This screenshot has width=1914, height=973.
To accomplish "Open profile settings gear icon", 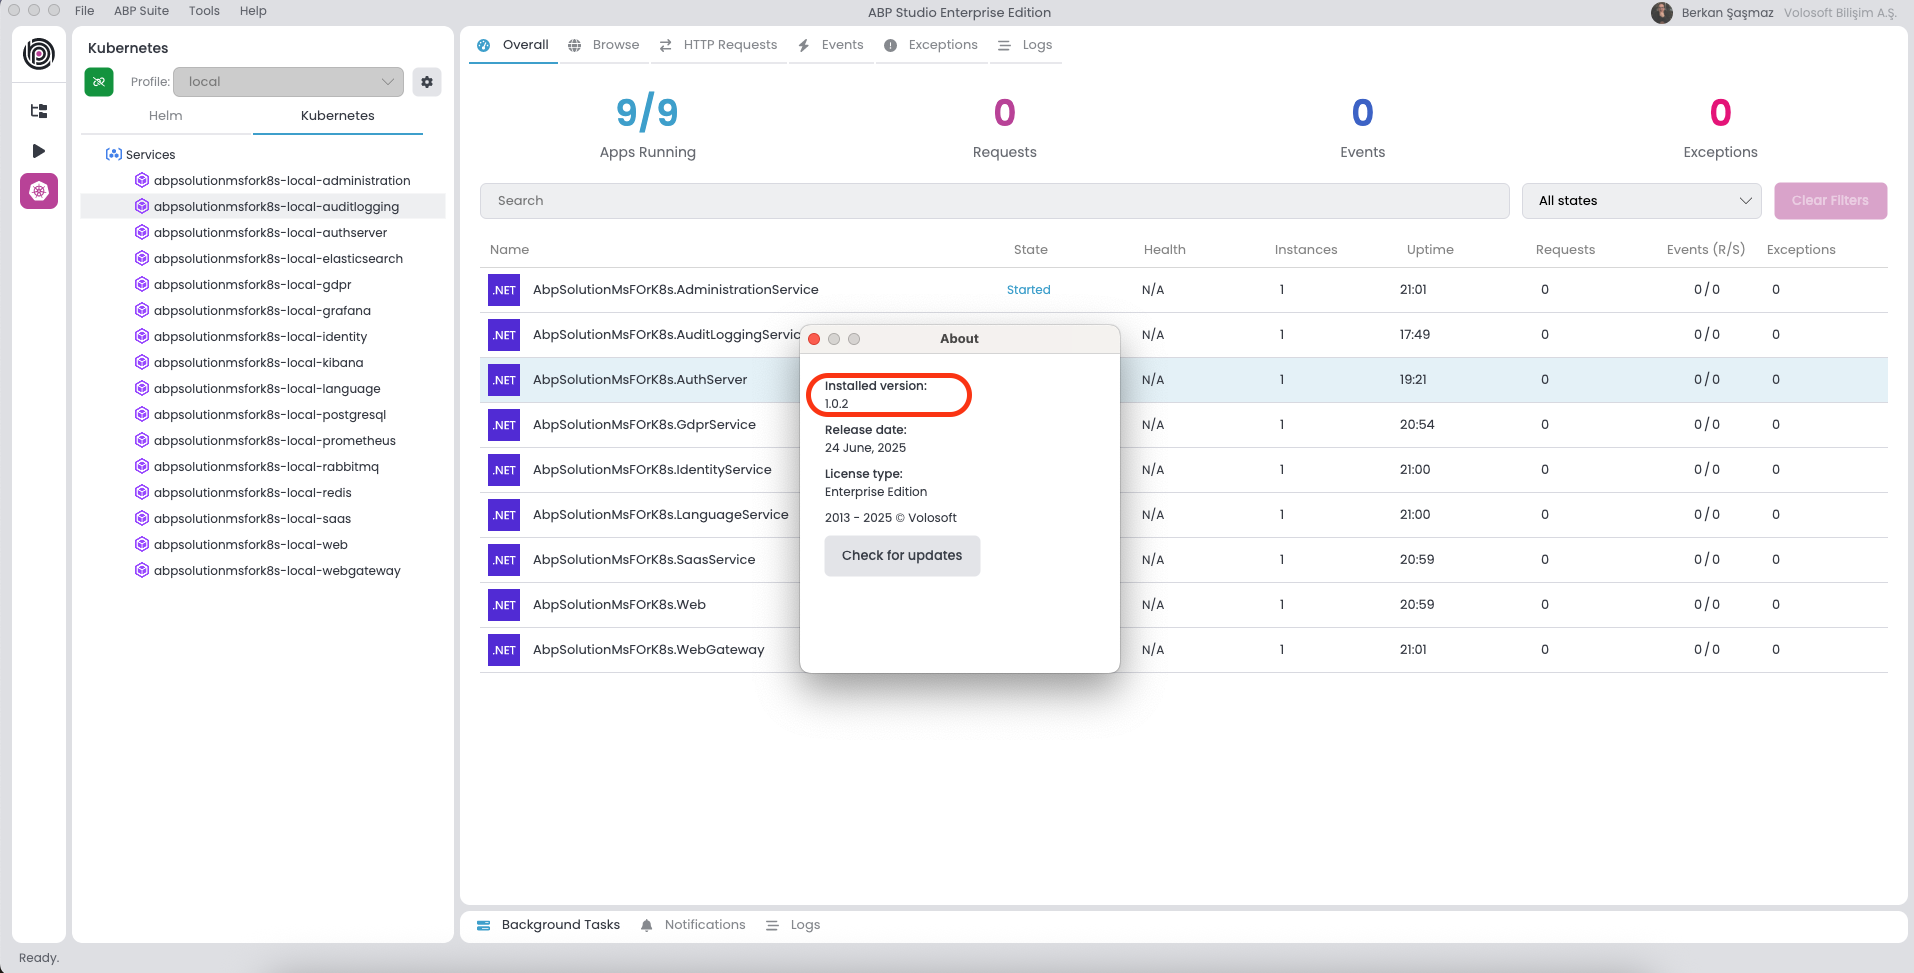I will pos(427,82).
